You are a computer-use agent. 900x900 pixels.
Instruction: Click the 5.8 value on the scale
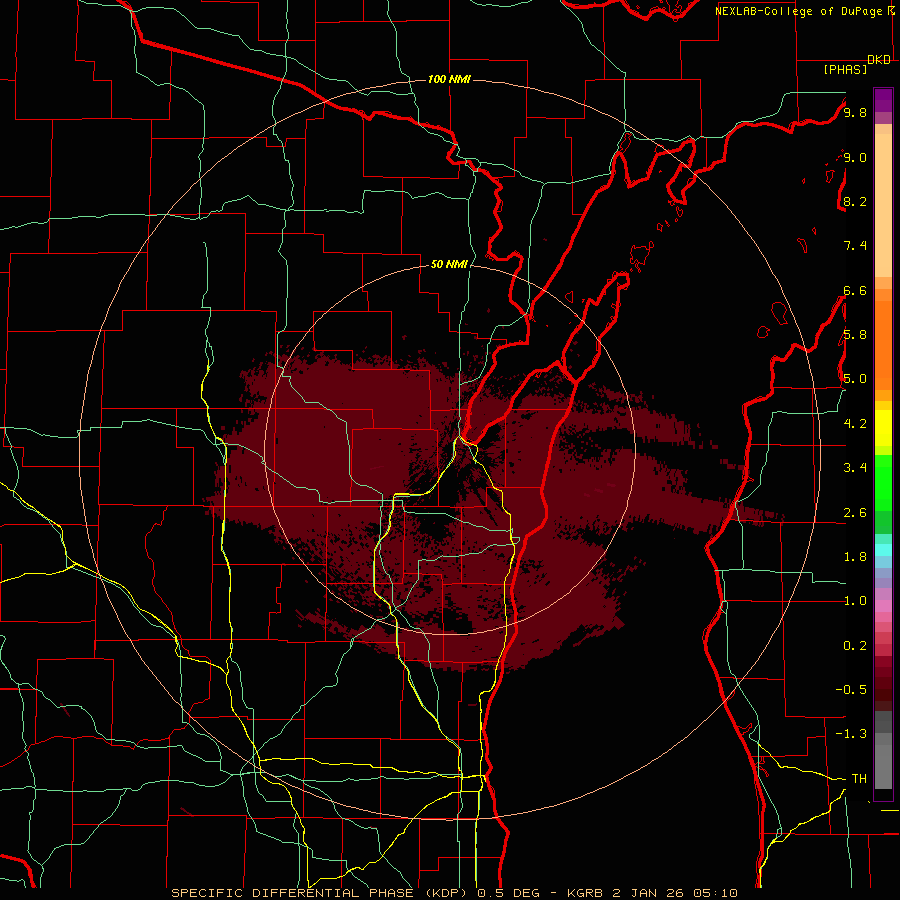pos(855,335)
